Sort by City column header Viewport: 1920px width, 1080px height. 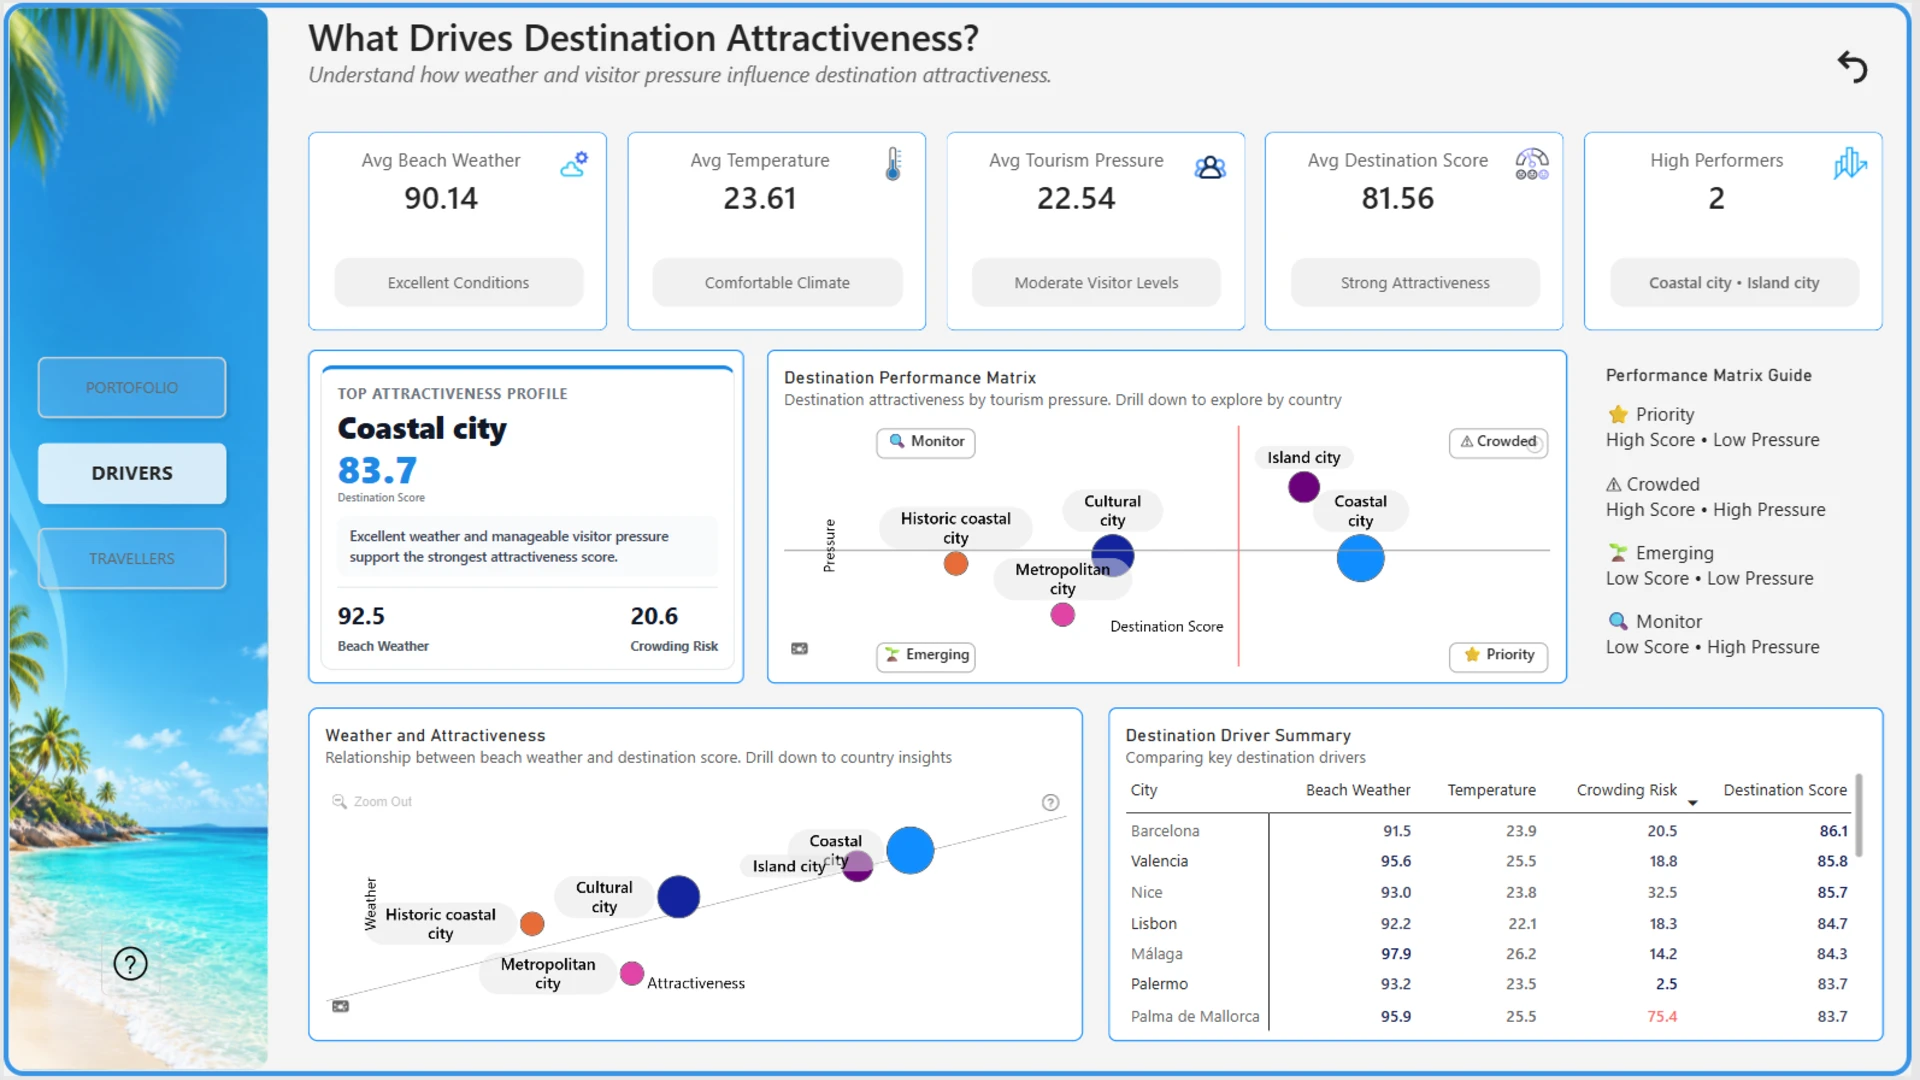coord(1144,790)
